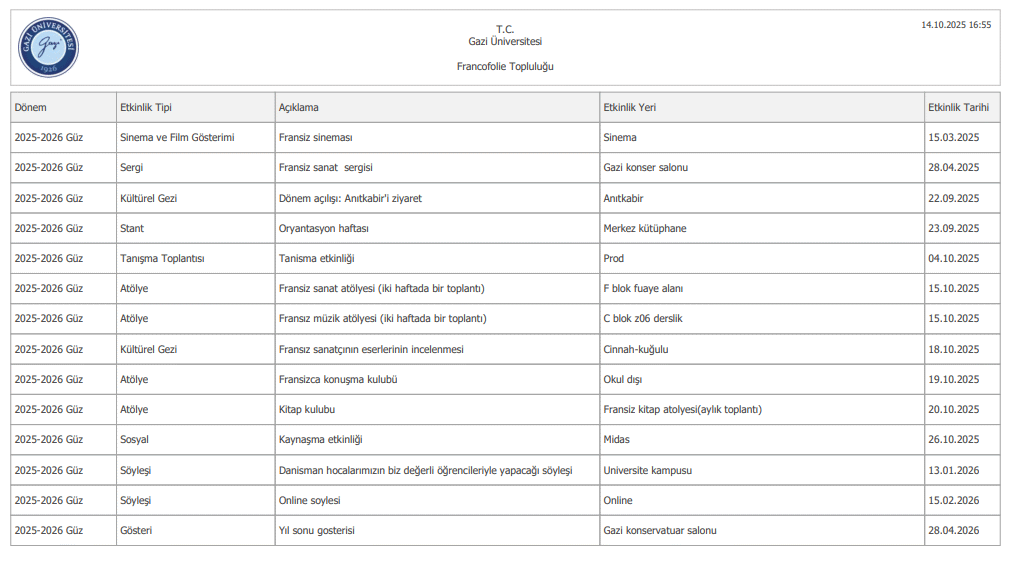Select the Online soylesi row

coord(309,500)
